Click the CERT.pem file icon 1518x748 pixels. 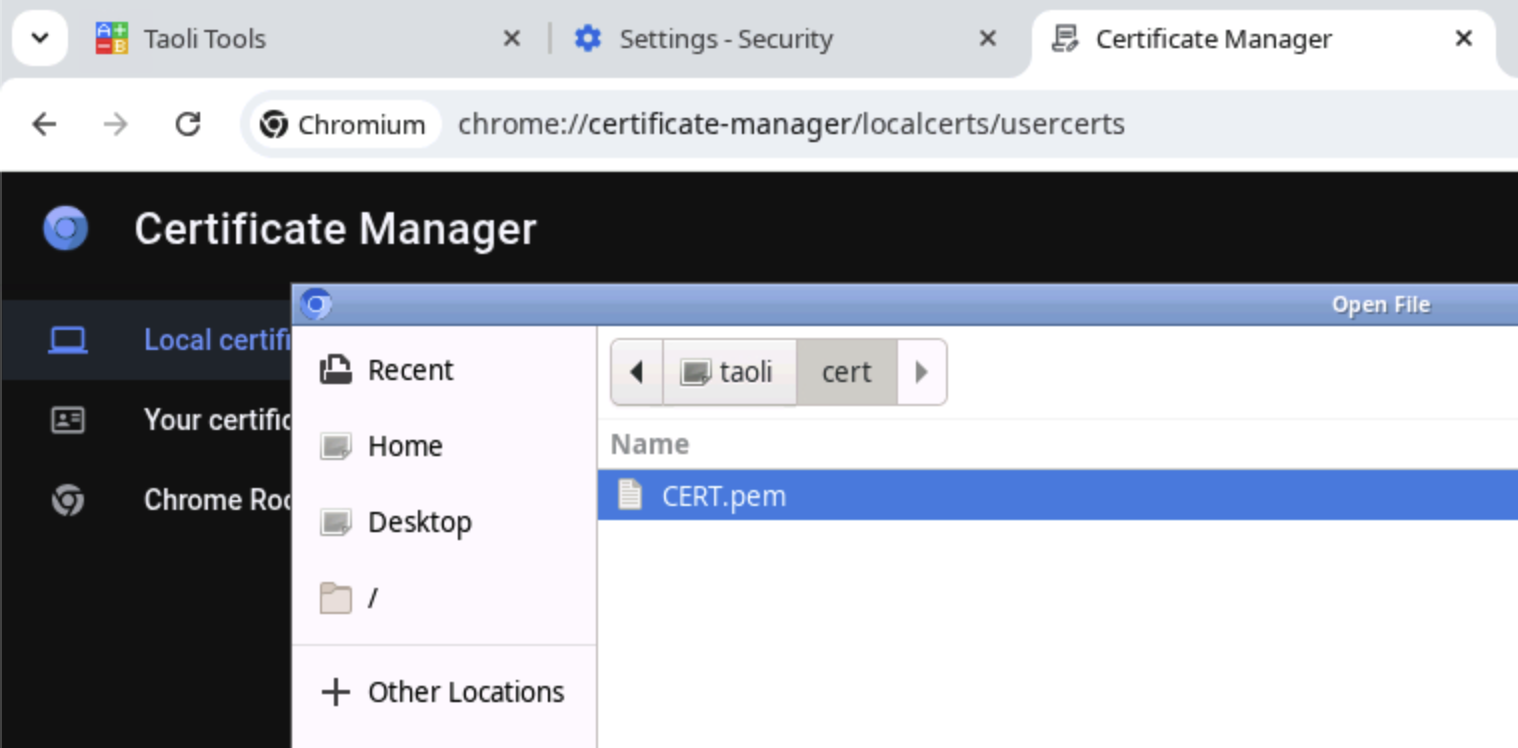point(630,495)
